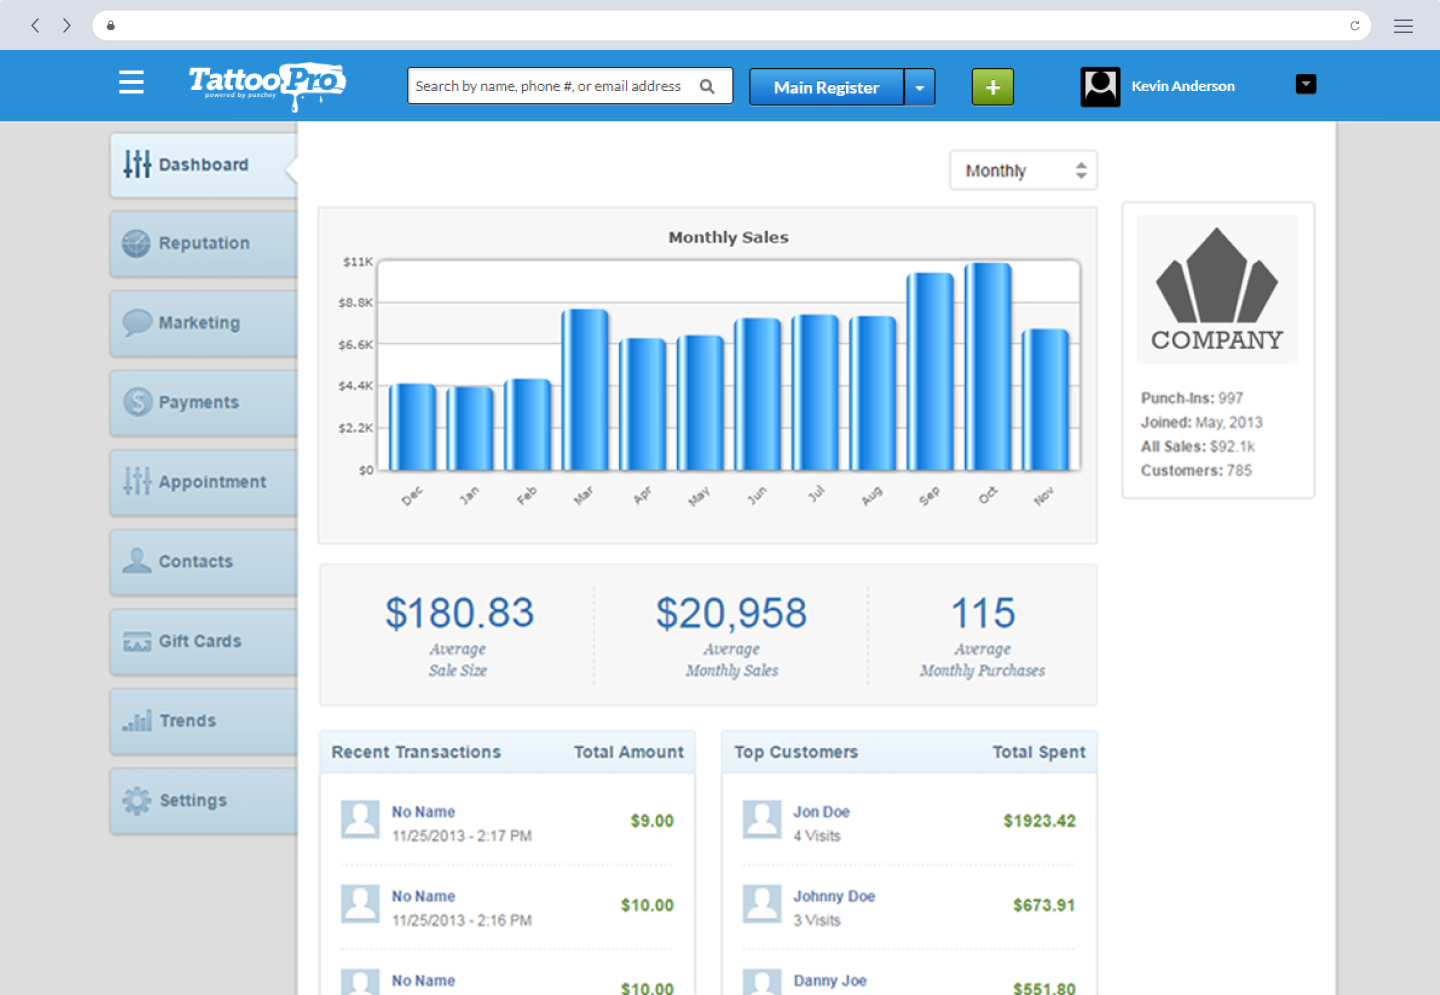Click the Main Register button

[826, 87]
